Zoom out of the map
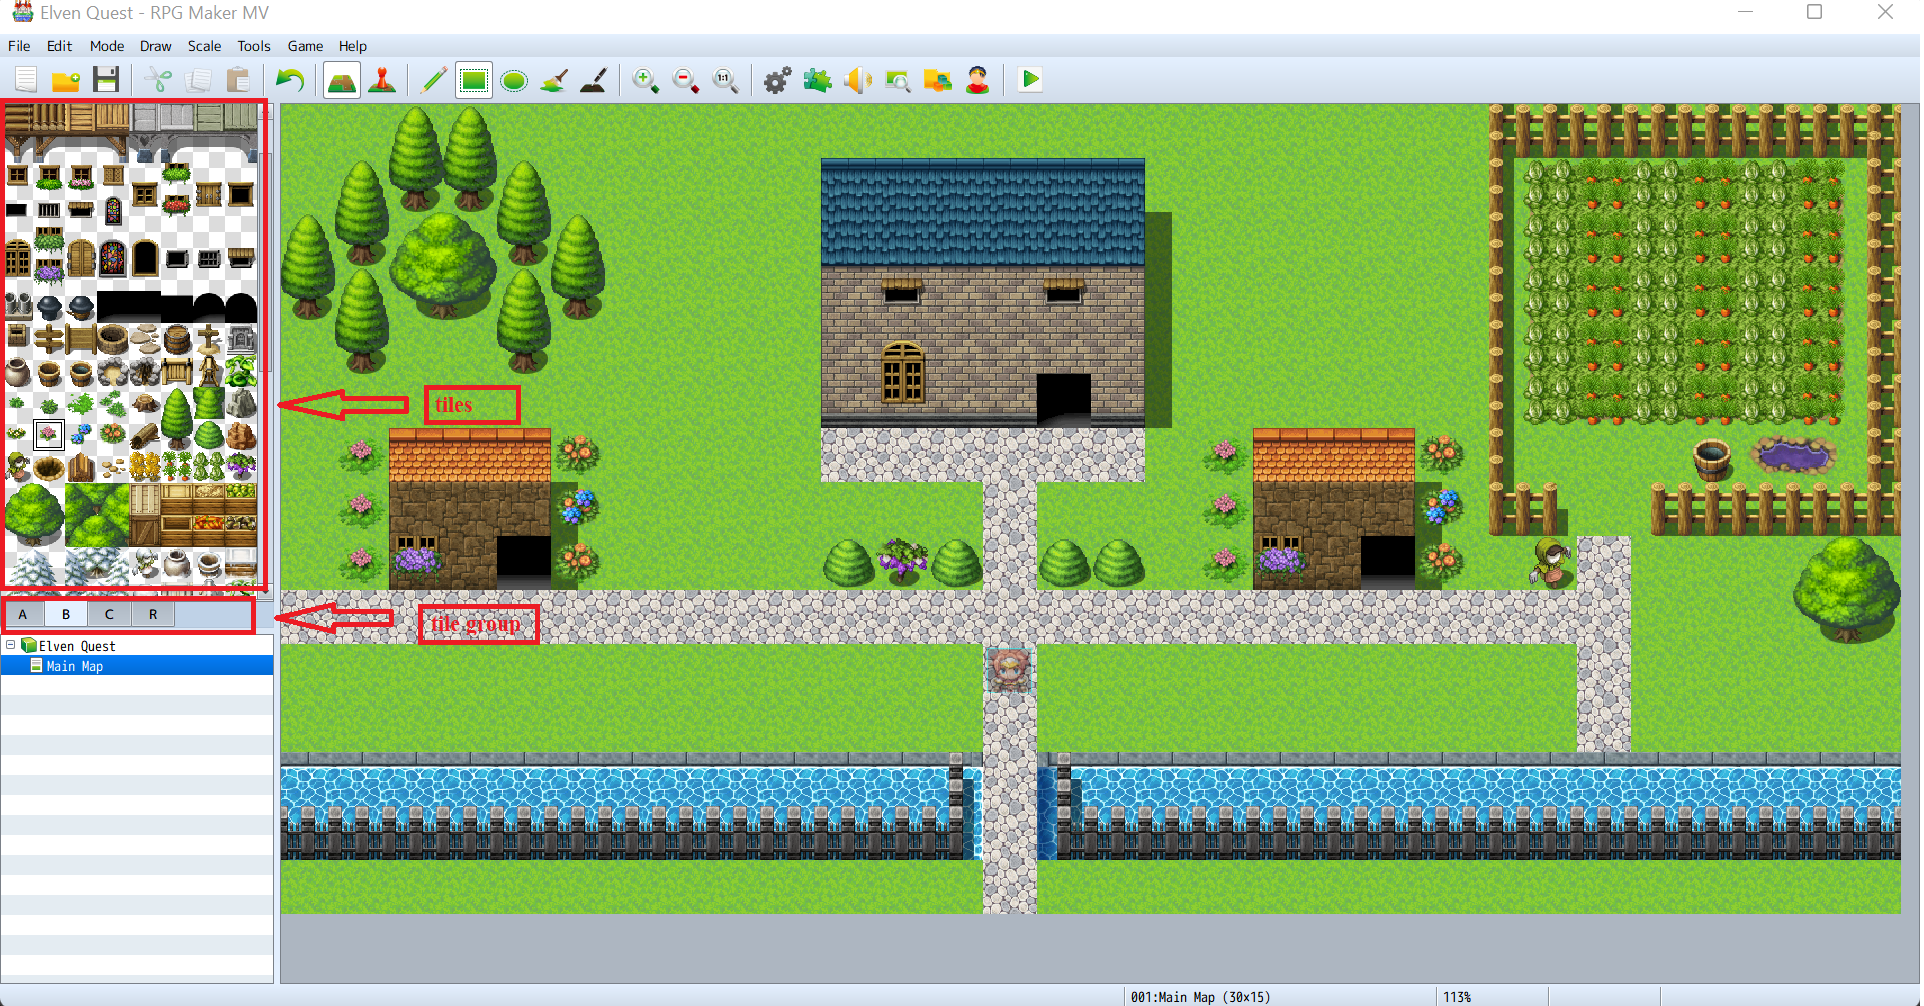1924x1006 pixels. point(686,80)
